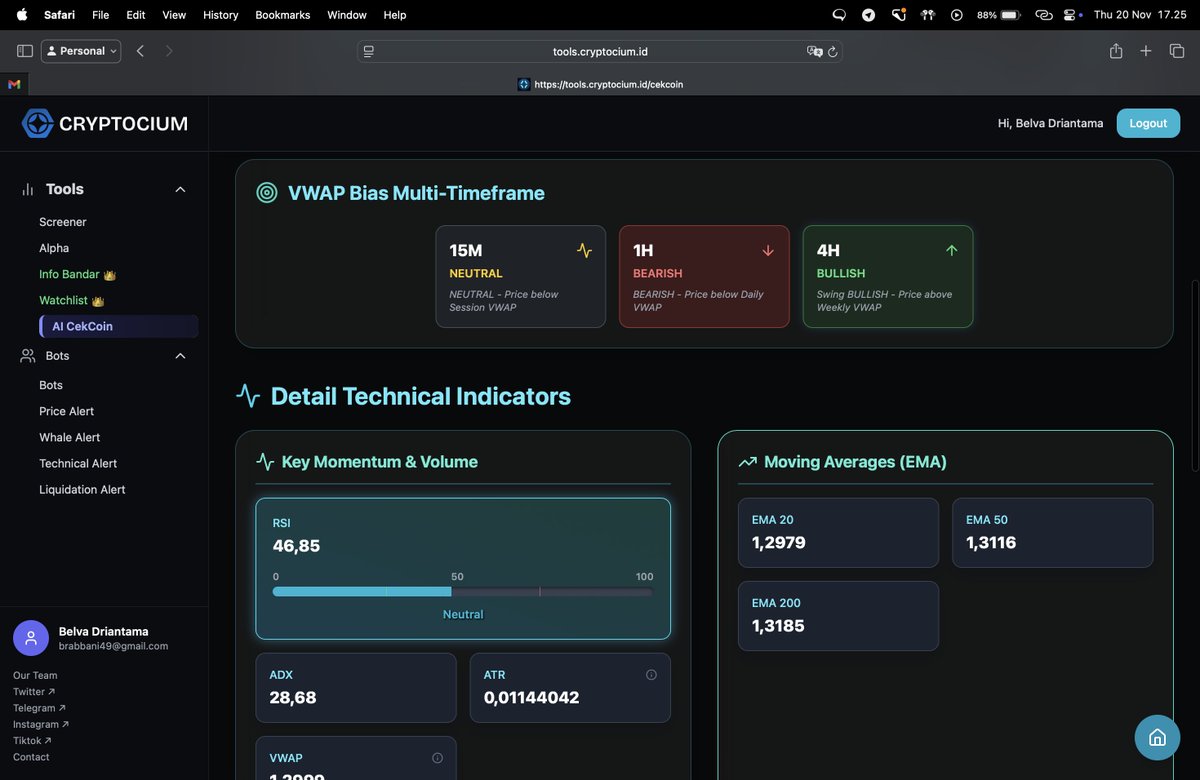Image resolution: width=1200 pixels, height=780 pixels.
Task: Reload the page with refresh icon
Action: point(832,52)
